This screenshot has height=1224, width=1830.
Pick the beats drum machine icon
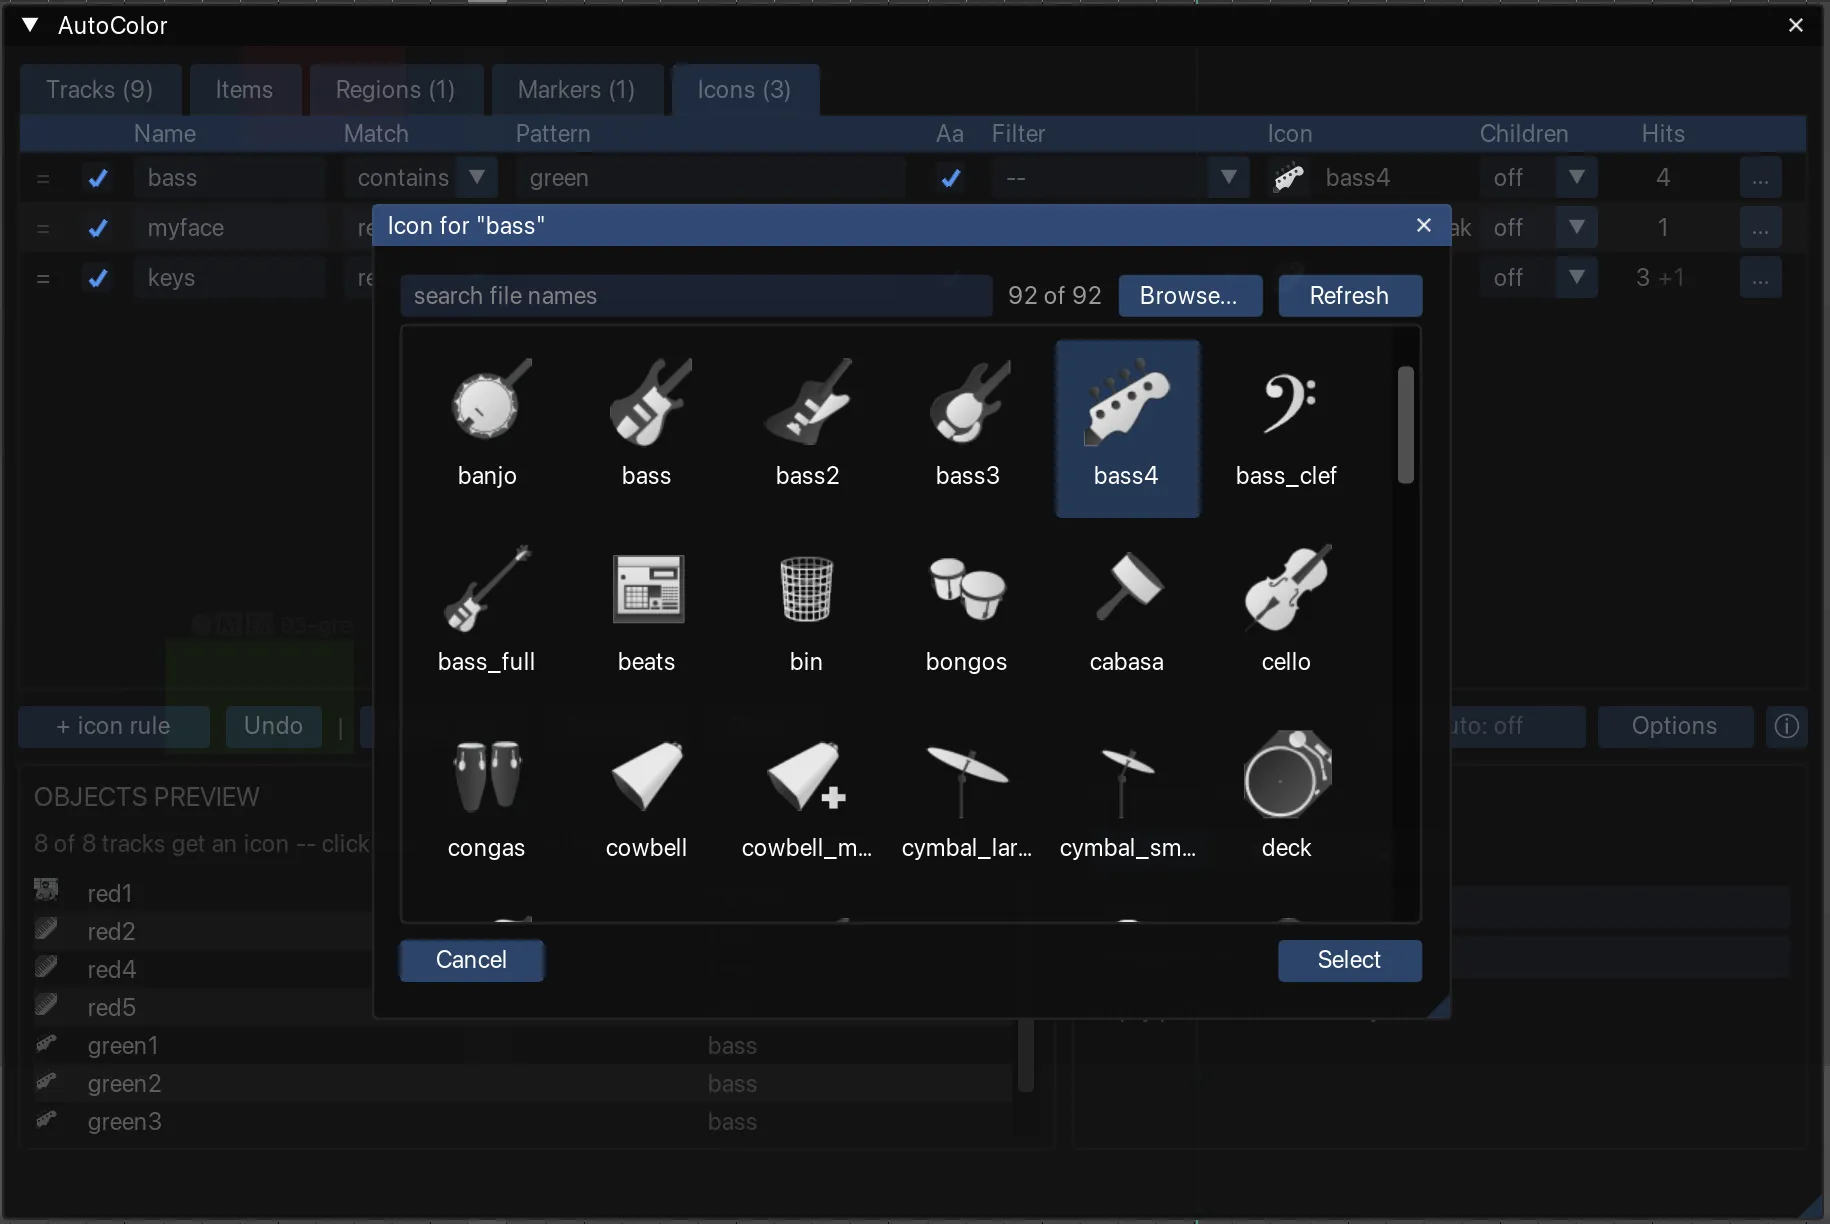click(x=647, y=613)
